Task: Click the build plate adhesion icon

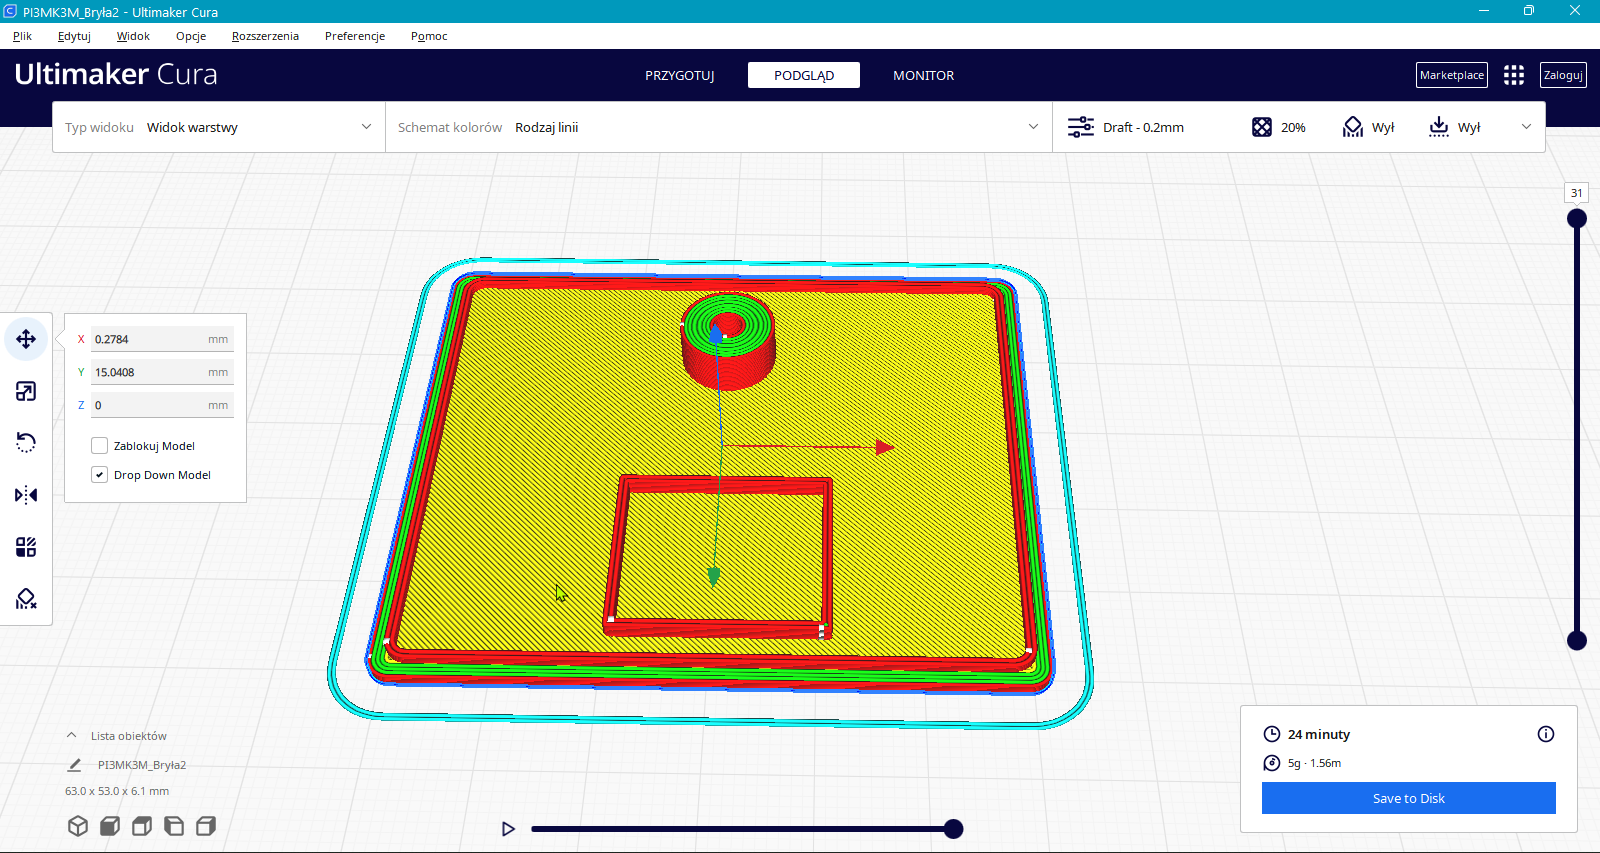Action: 1439,127
